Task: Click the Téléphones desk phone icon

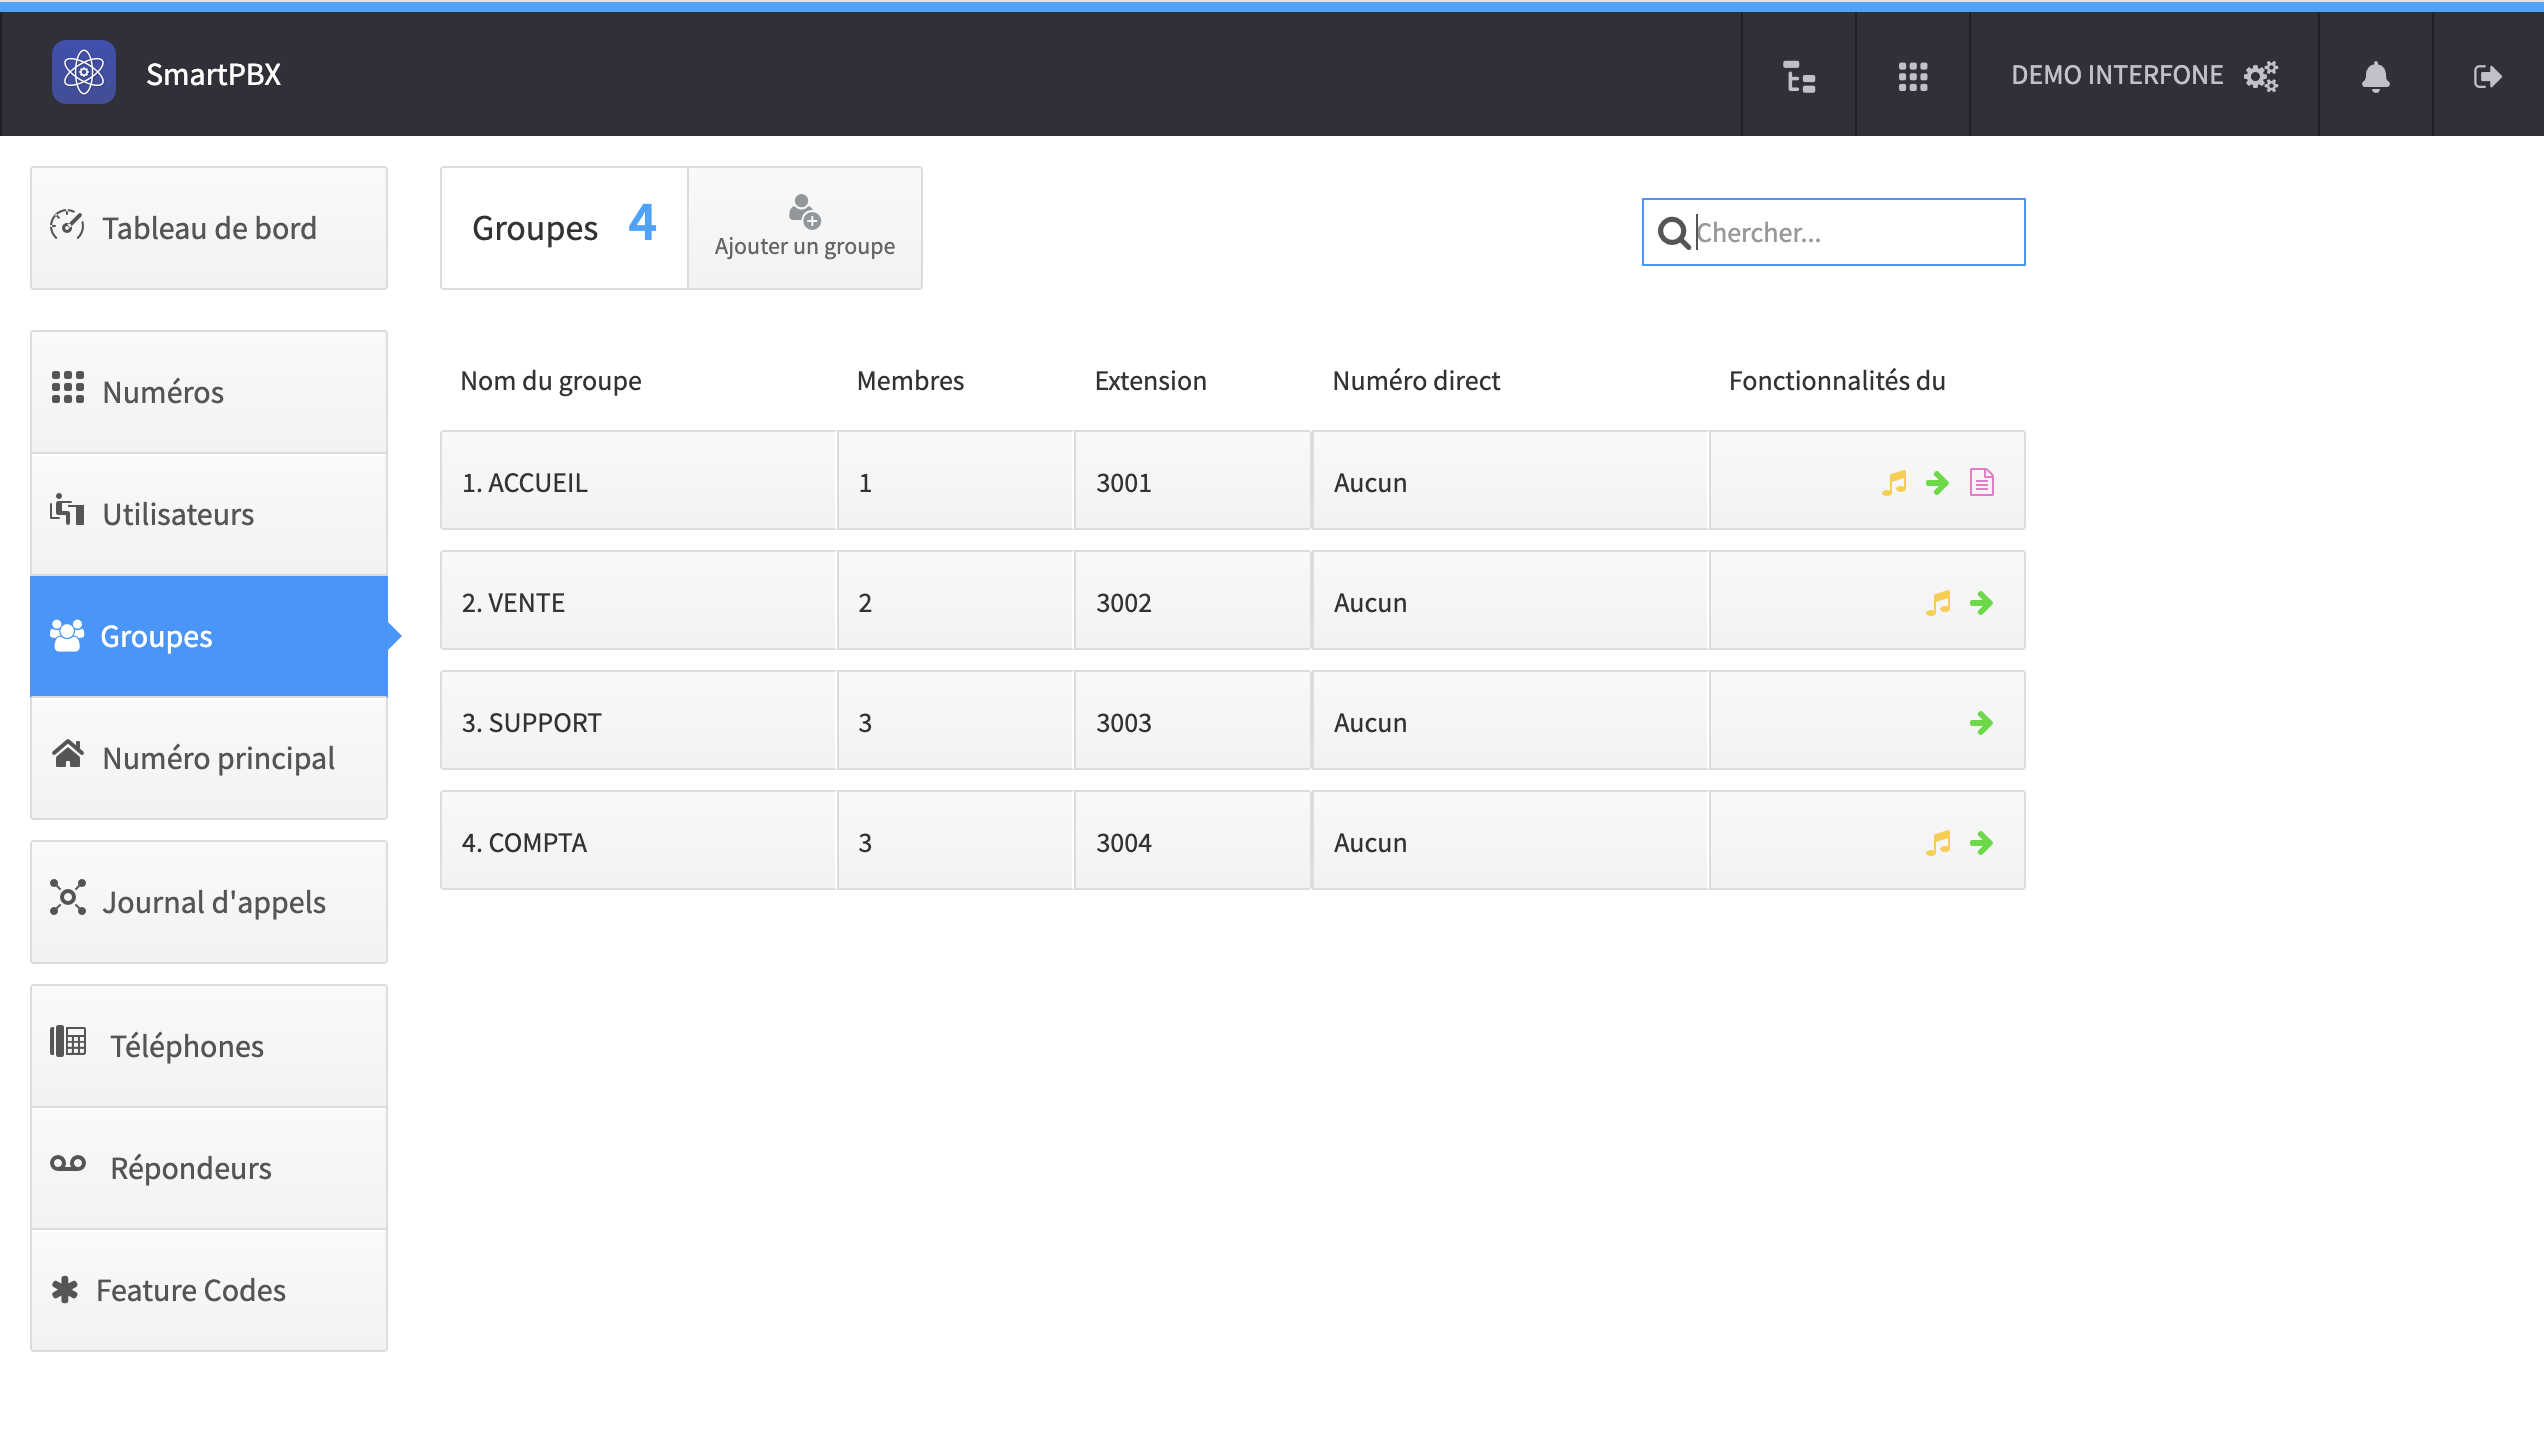Action: pyautogui.click(x=68, y=1041)
